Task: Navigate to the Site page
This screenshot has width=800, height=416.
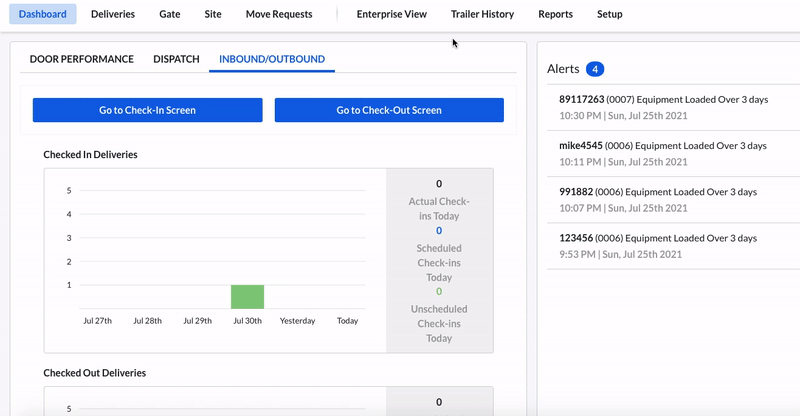Action: 213,14
